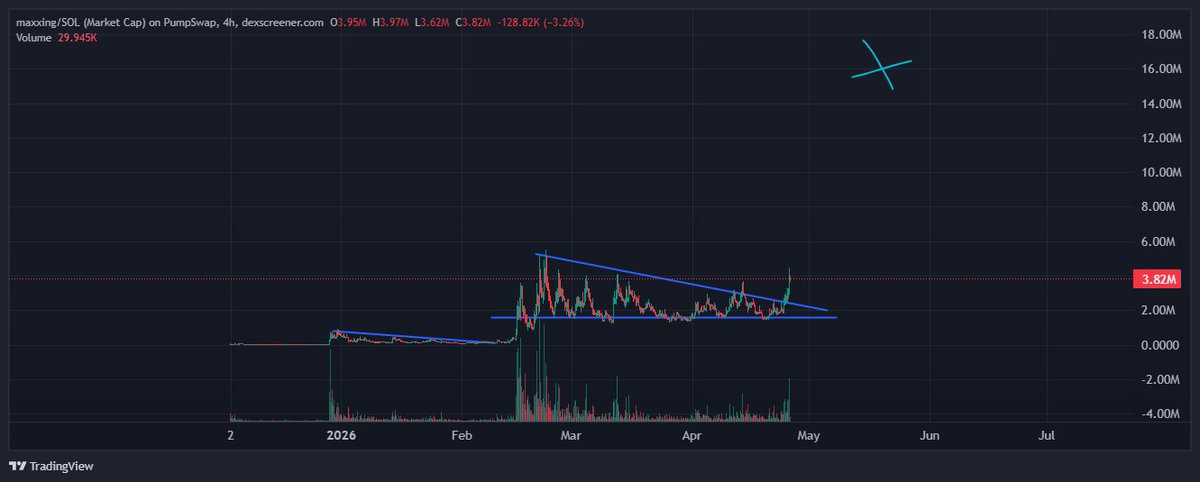Click the 0.0000 price axis label
Image resolution: width=1200 pixels, height=482 pixels.
1160,345
